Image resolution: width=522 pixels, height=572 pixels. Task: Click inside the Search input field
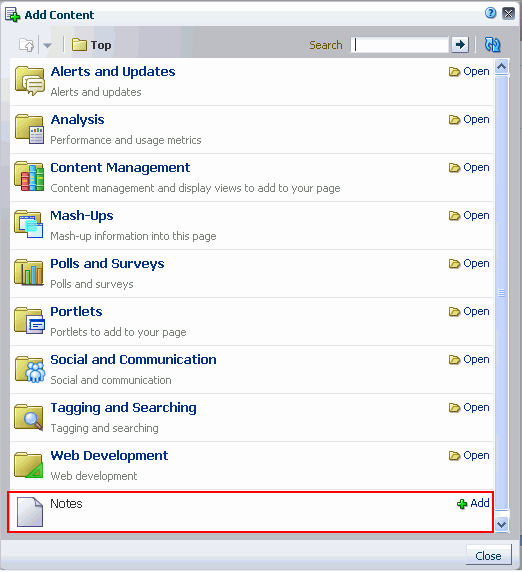[x=399, y=45]
